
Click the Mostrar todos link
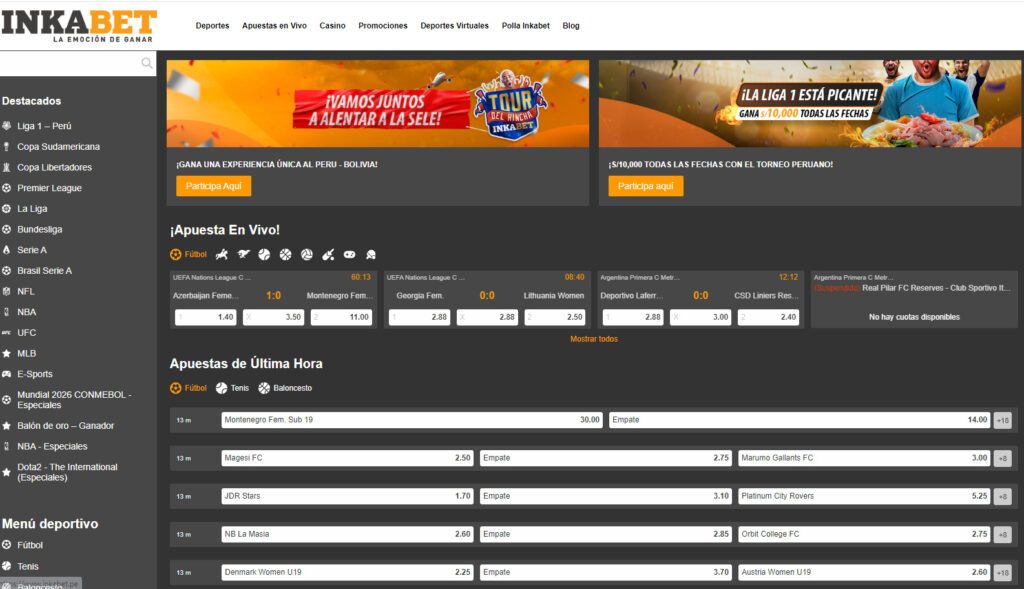(594, 339)
